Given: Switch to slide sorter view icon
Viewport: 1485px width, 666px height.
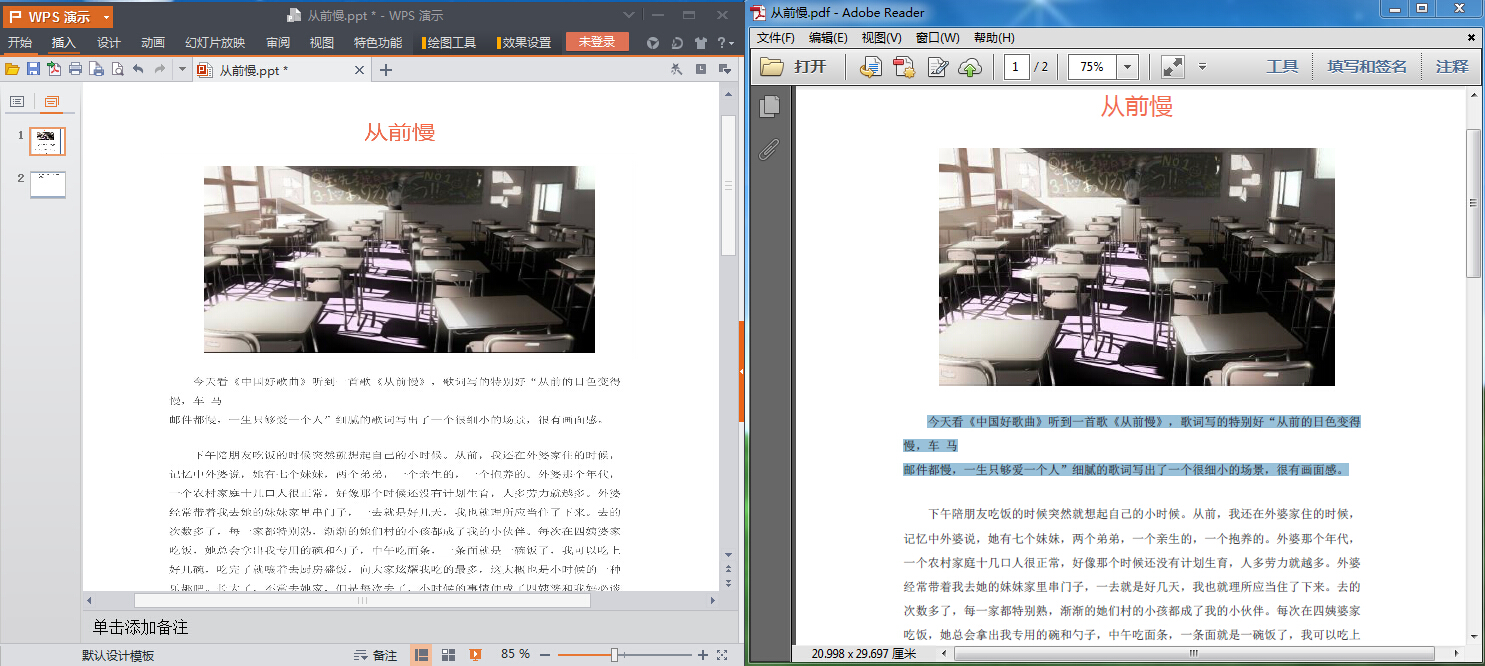Looking at the screenshot, I should click(x=449, y=655).
